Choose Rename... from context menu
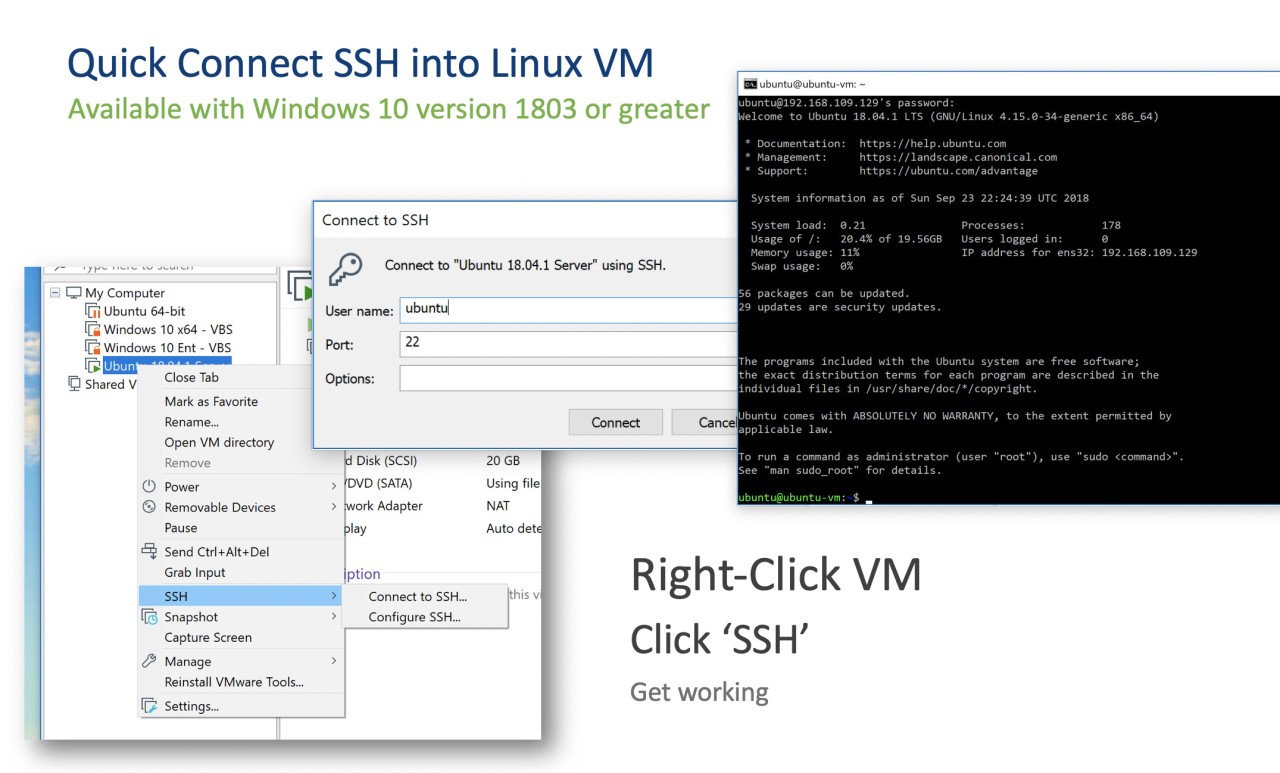The image size is (1280, 773). (191, 422)
